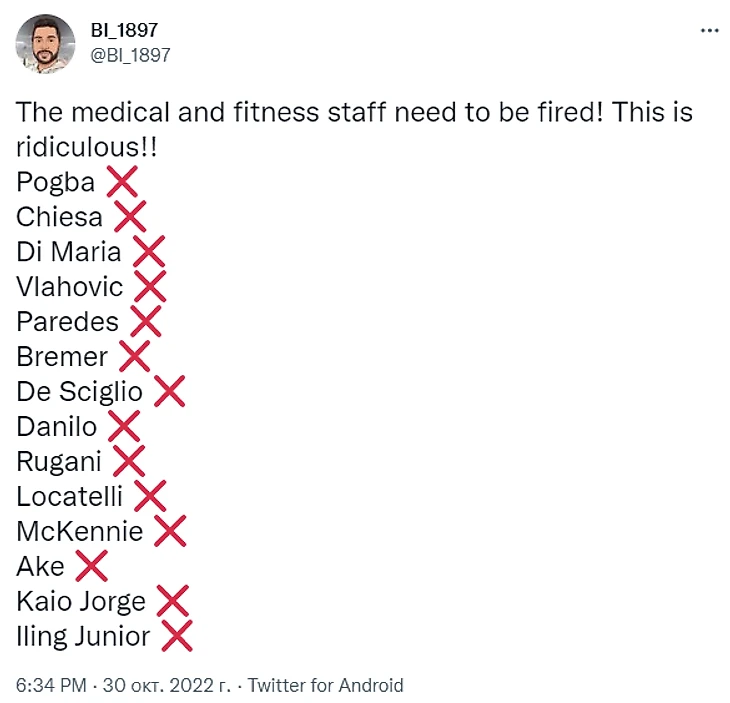Click the cross emoji after Di Maria
Screen dimensions: 730x703
coord(148,252)
